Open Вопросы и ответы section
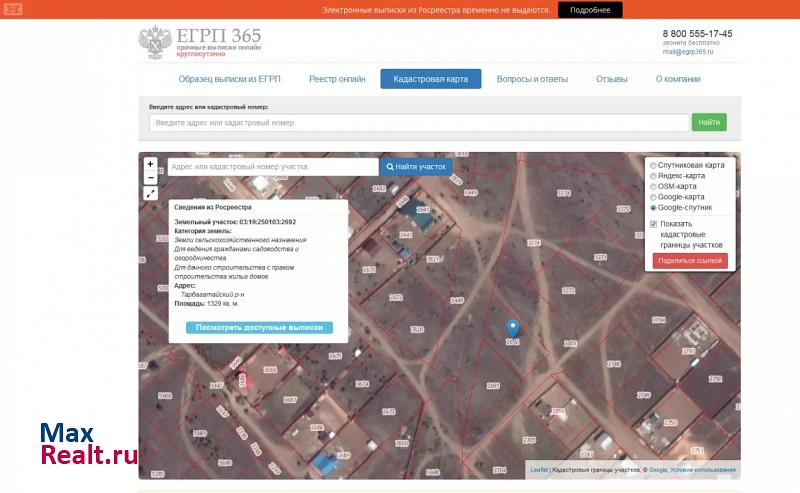The height and width of the screenshot is (493, 800). (x=532, y=79)
